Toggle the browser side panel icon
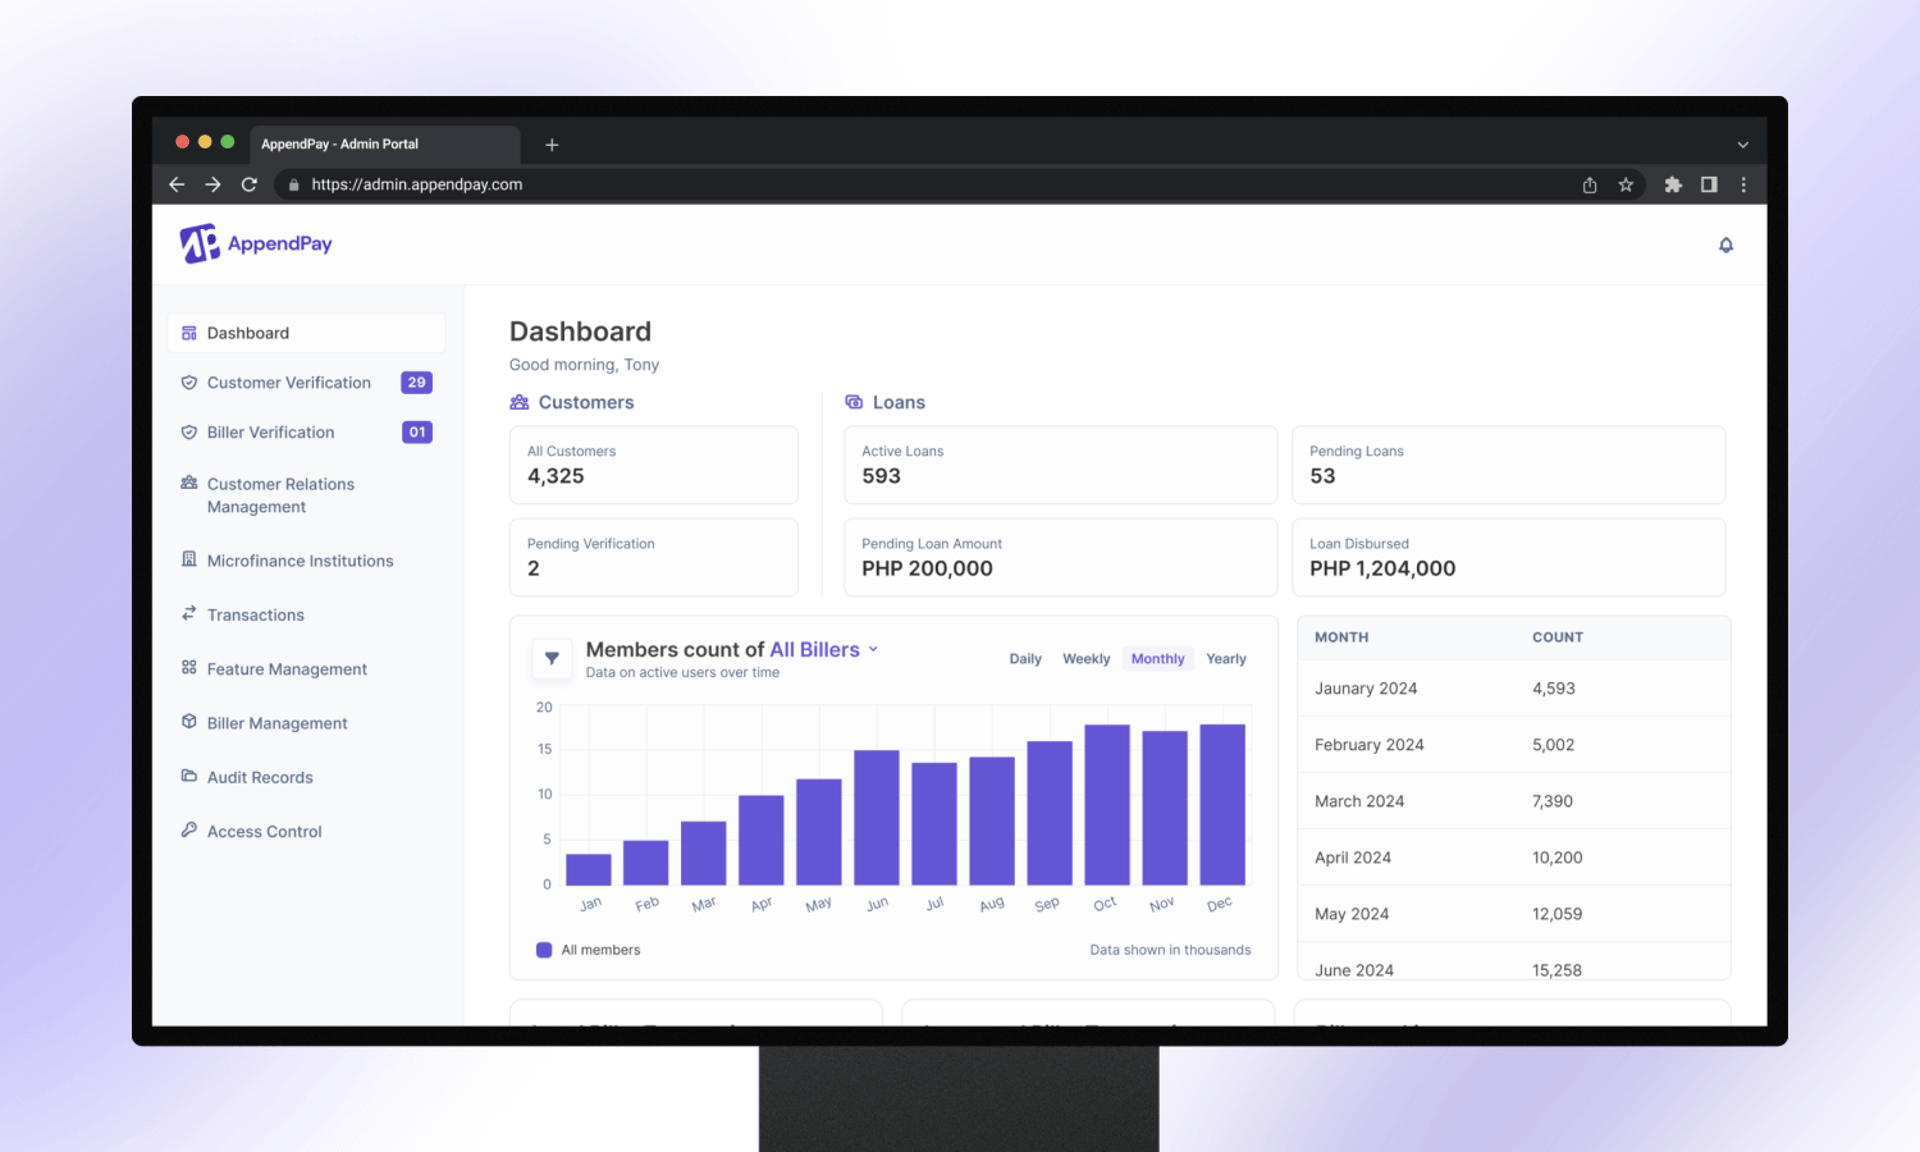Viewport: 1920px width, 1152px height. (x=1709, y=184)
